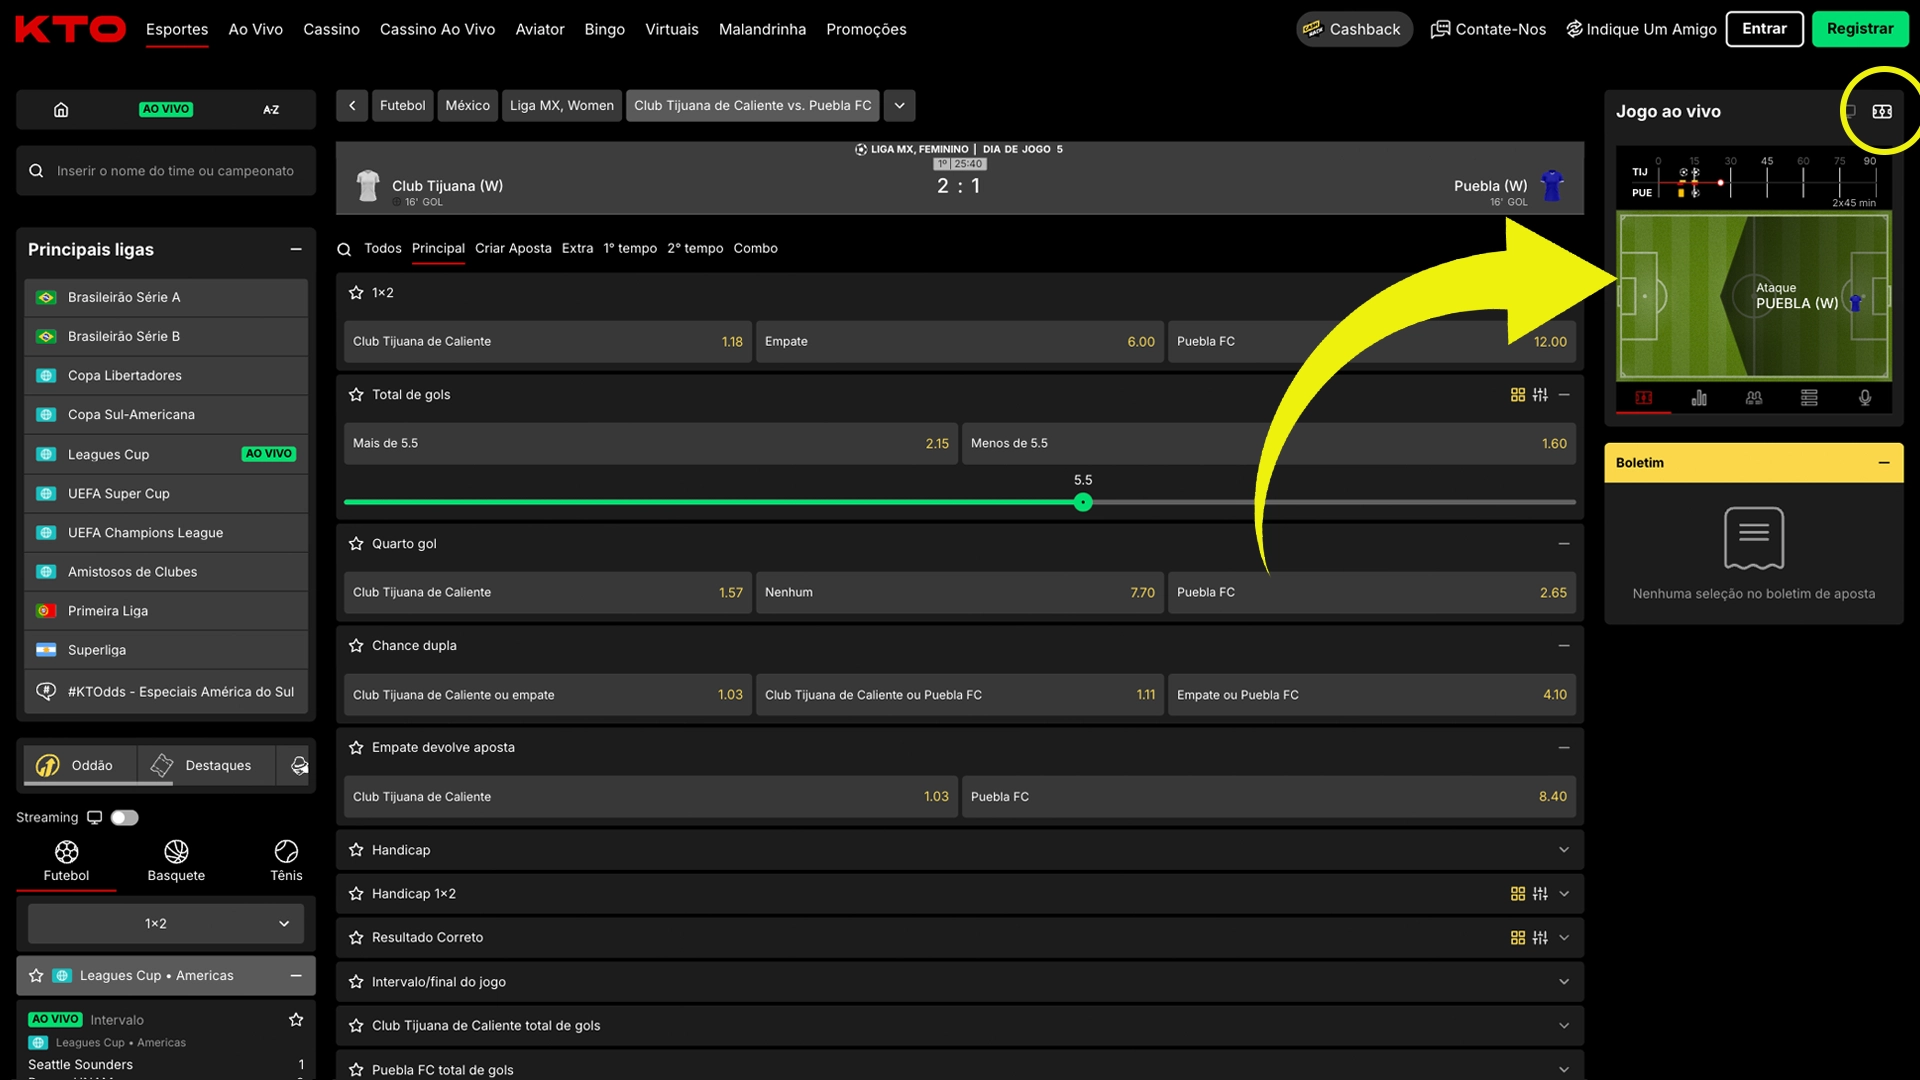The image size is (1920, 1080).
Task: Select the field tracker tab icon below the pitch
Action: point(1643,398)
